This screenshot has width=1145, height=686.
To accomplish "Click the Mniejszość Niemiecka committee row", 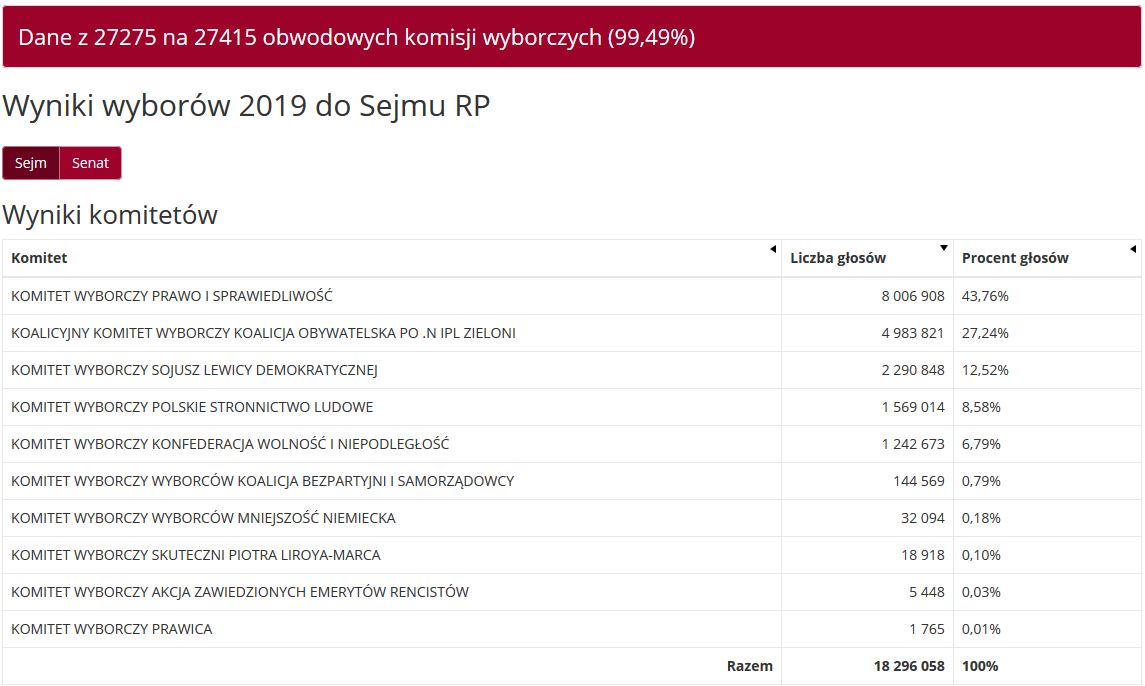I will tap(203, 518).
